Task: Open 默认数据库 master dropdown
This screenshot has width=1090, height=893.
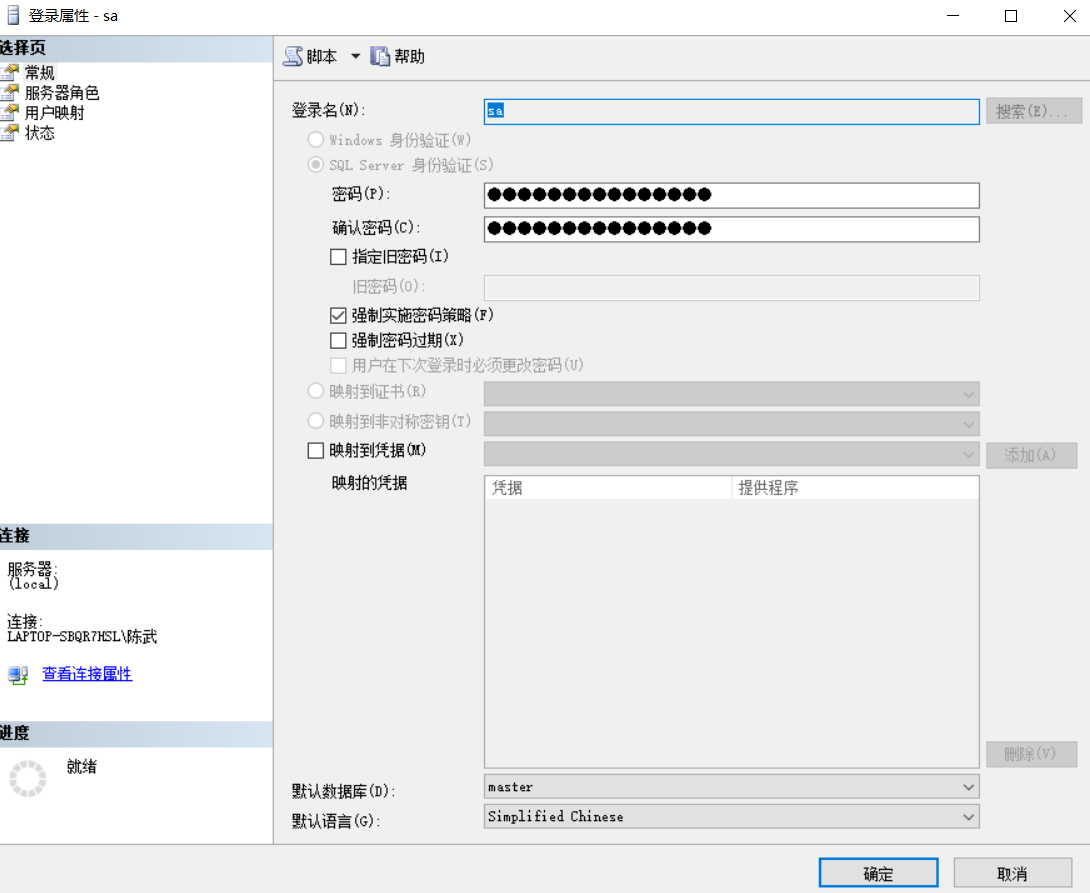Action: pyautogui.click(x=731, y=787)
